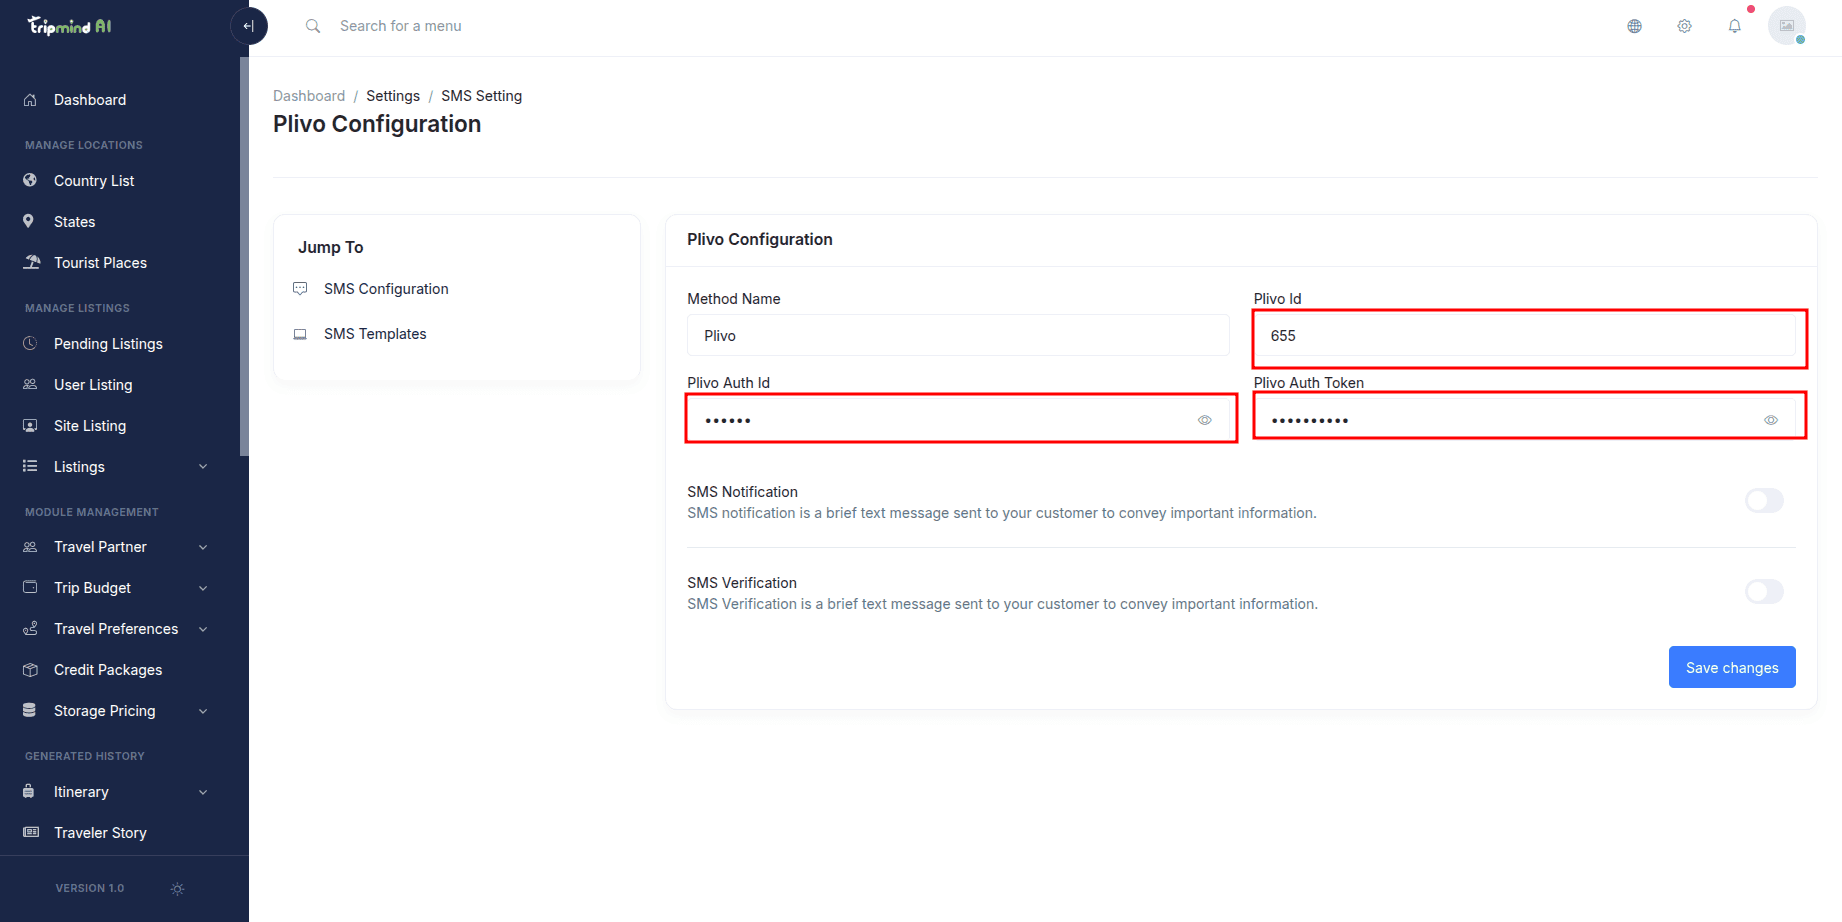
Task: Reveal the Plivo Auth Token value
Action: tap(1771, 420)
